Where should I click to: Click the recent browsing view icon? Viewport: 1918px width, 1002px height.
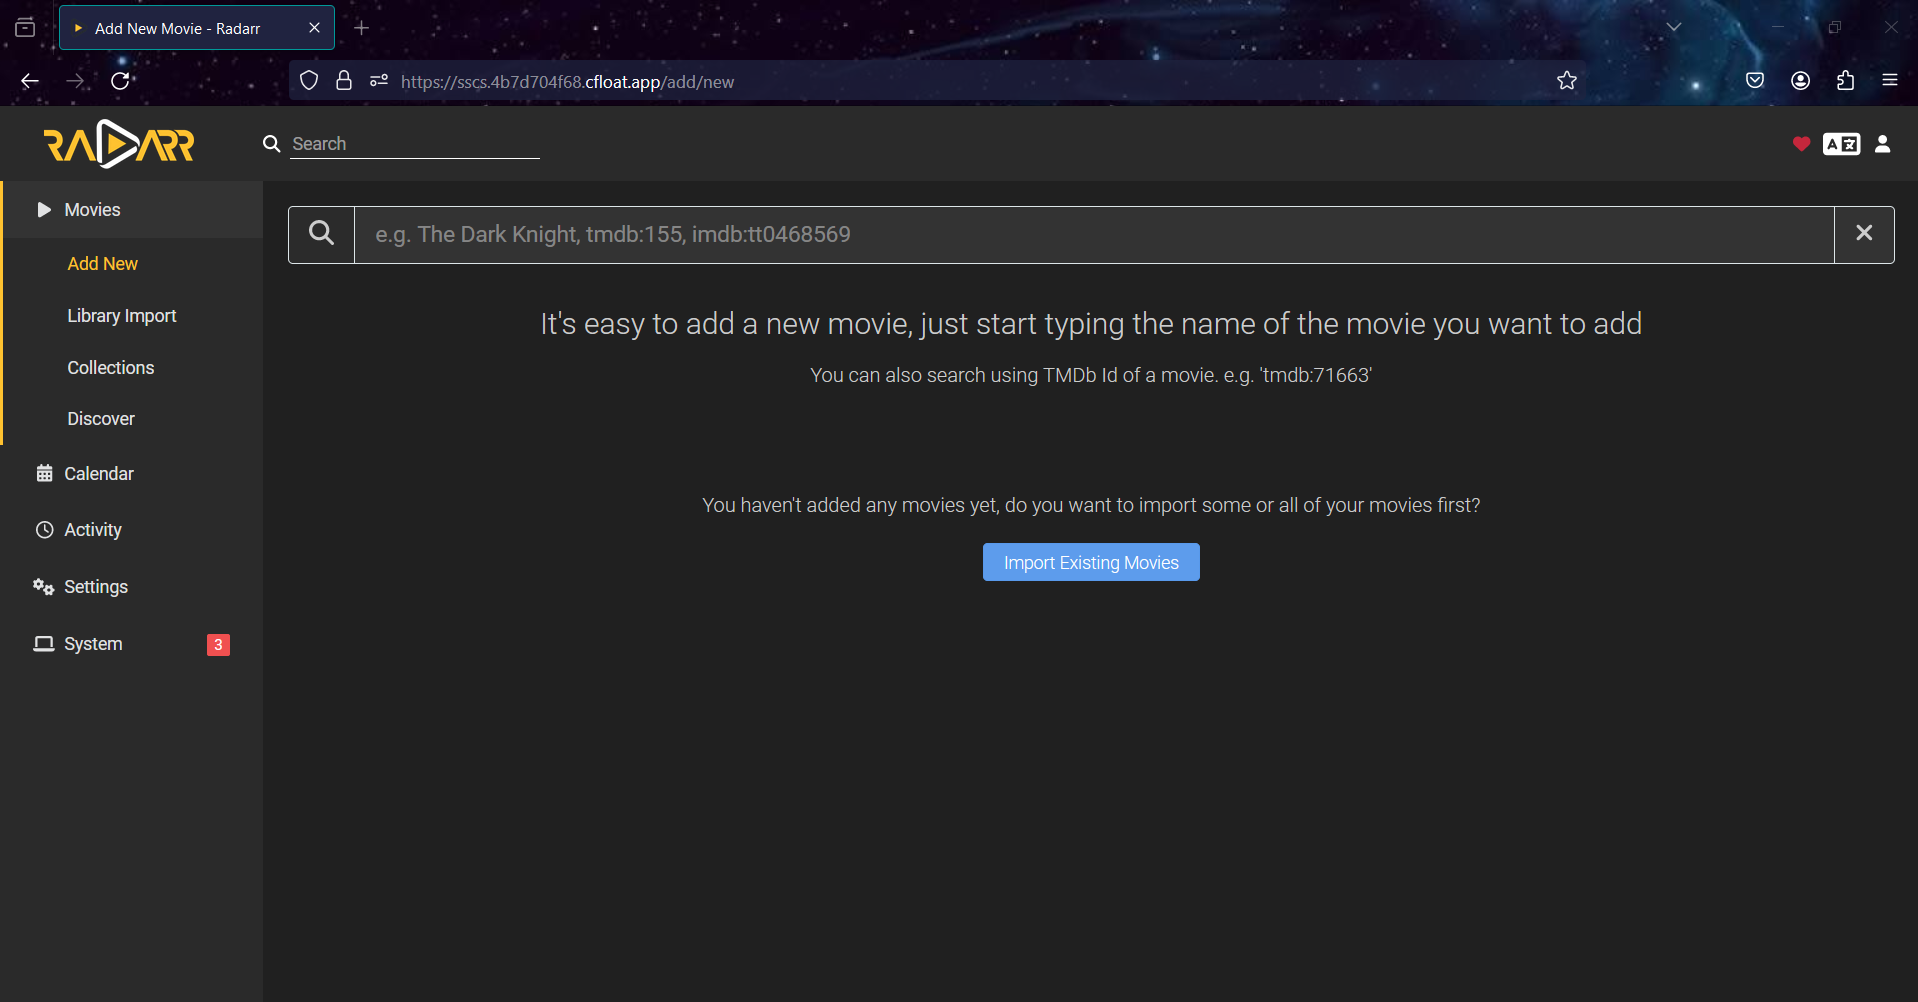(25, 28)
